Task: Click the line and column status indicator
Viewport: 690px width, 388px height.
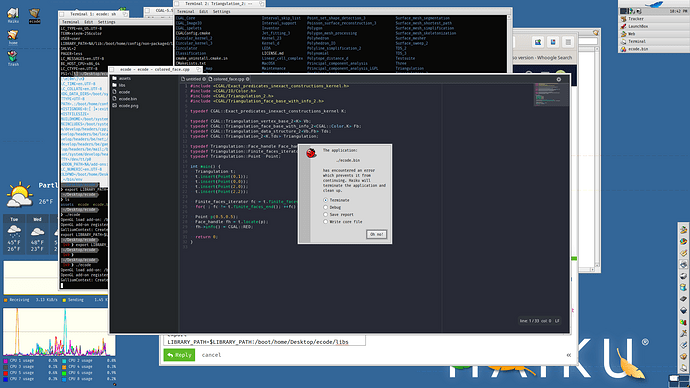Action: tap(539, 321)
